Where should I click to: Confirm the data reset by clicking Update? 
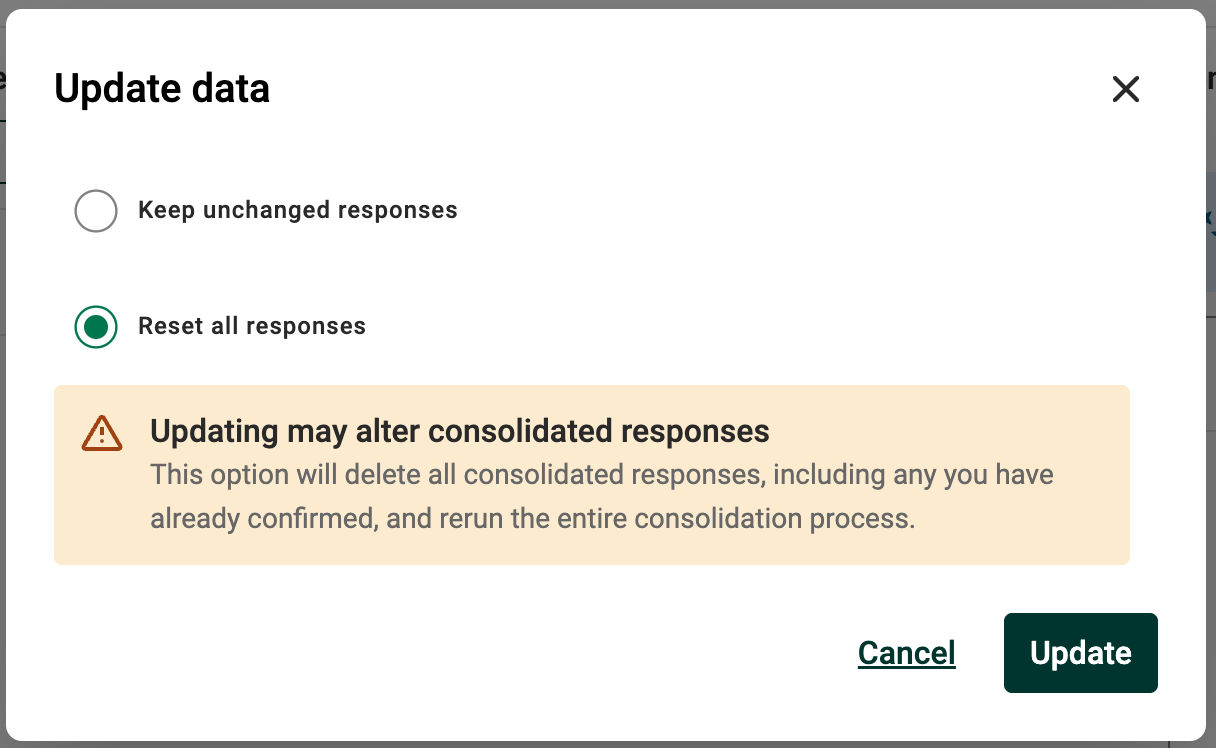pyautogui.click(x=1080, y=653)
